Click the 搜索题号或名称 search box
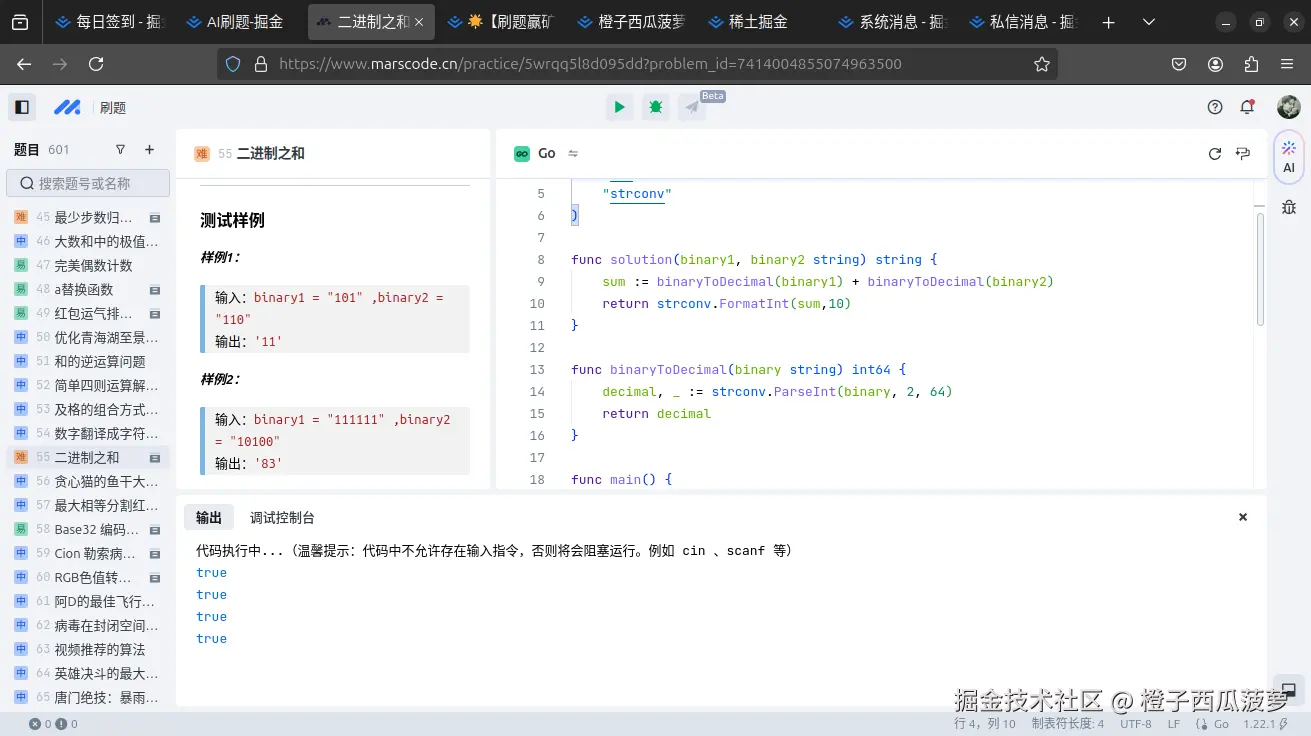 [x=88, y=183]
